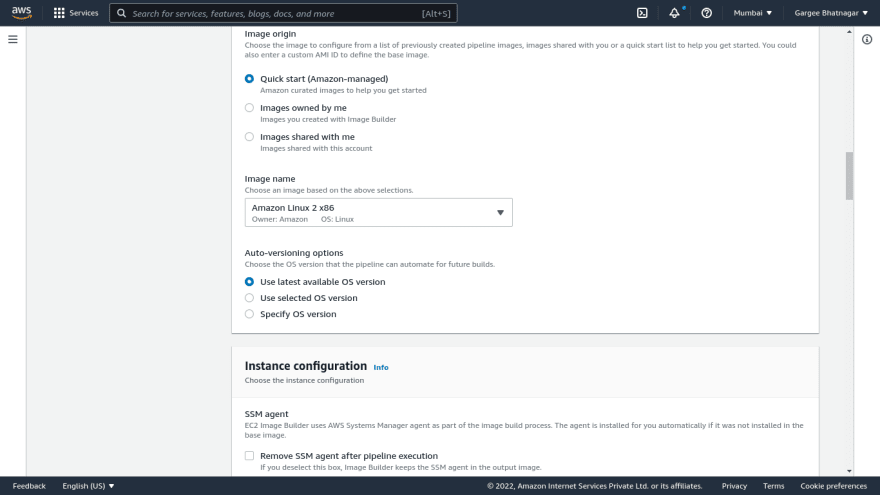Click the Feedback link in footer
The width and height of the screenshot is (880, 495).
(29, 486)
